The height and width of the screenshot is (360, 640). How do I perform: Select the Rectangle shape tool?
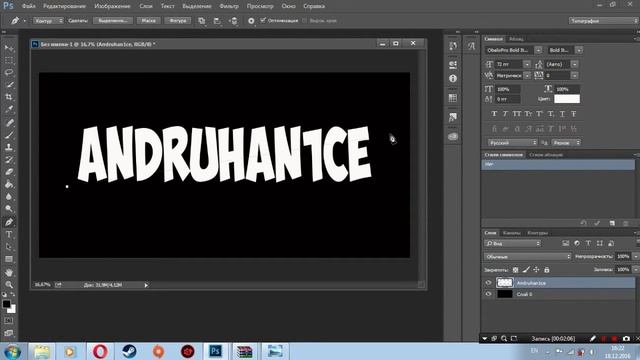9,259
